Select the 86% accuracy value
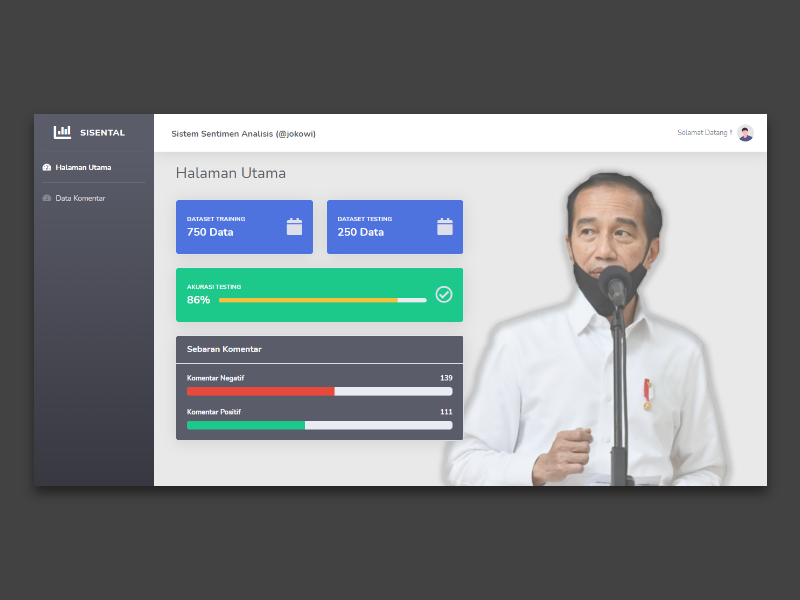This screenshot has width=800, height=600. tap(198, 300)
